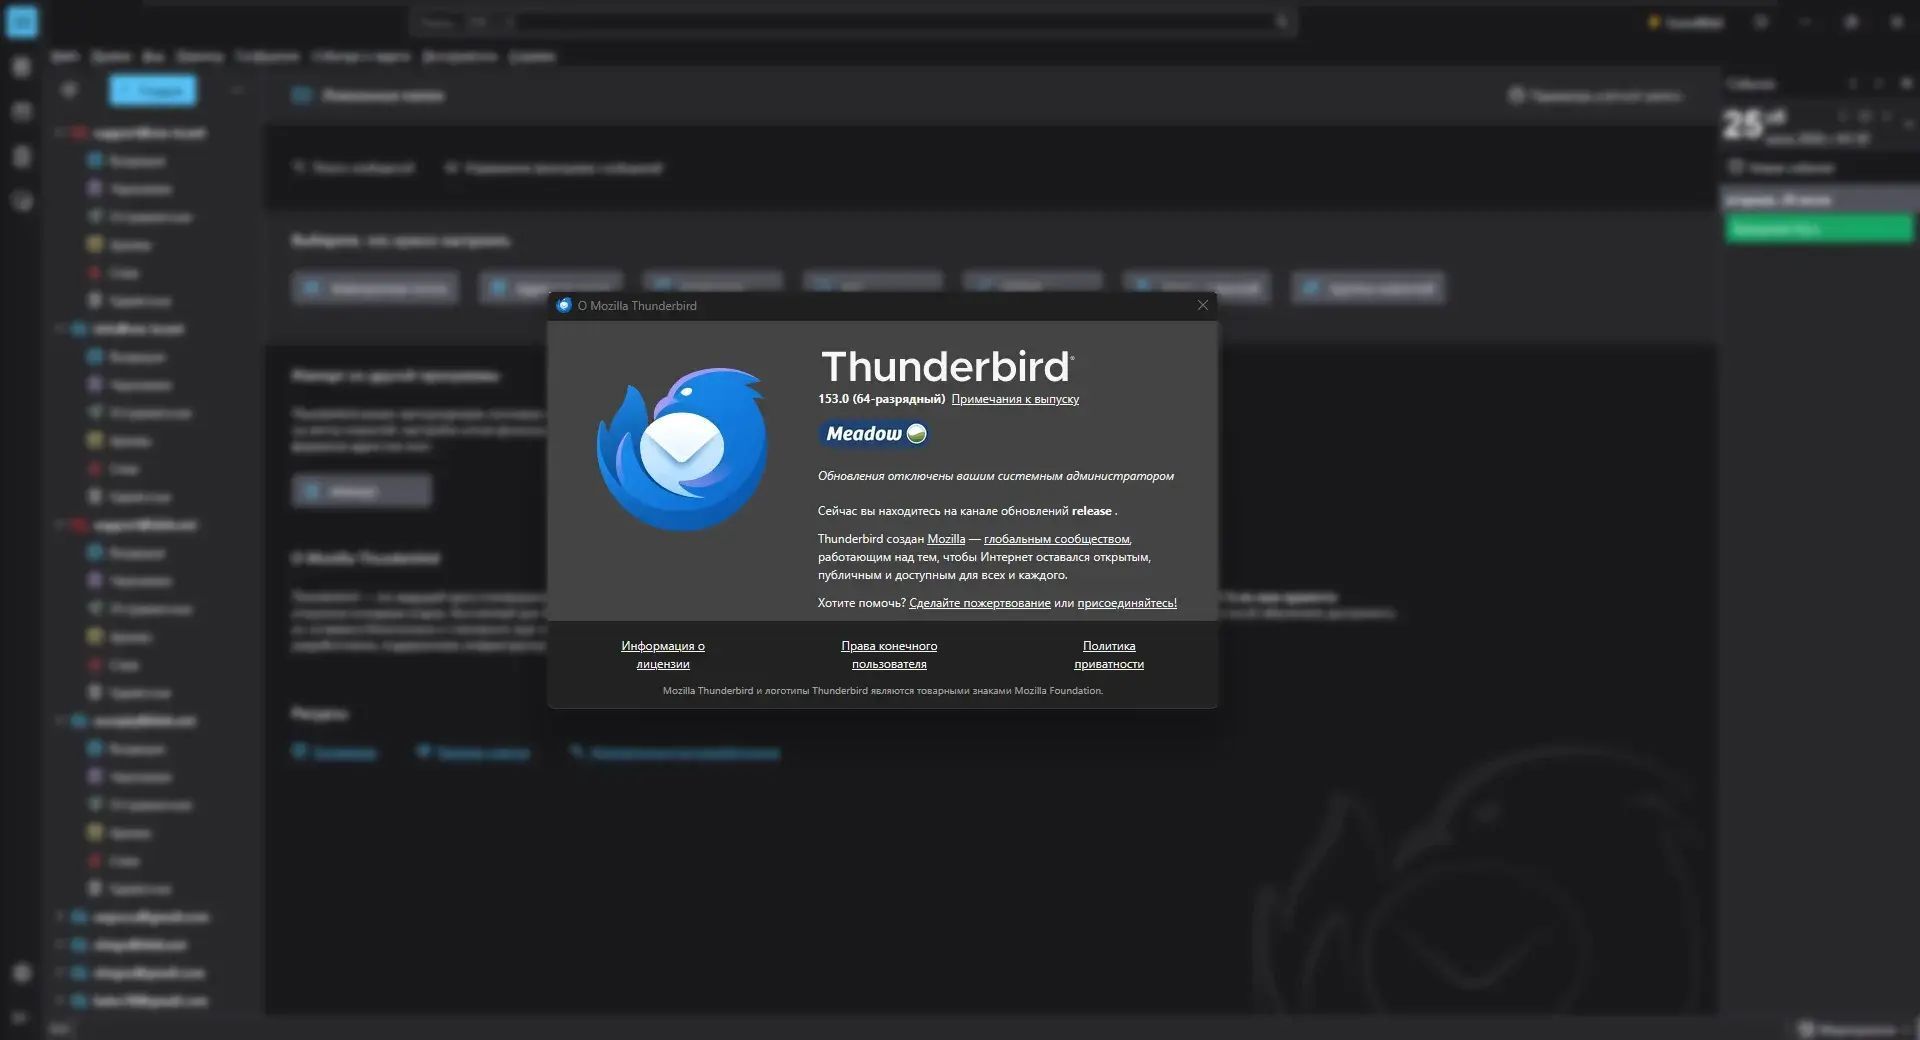Open the 'присоединяйтесь!' link
The width and height of the screenshot is (1920, 1040).
coord(1127,603)
